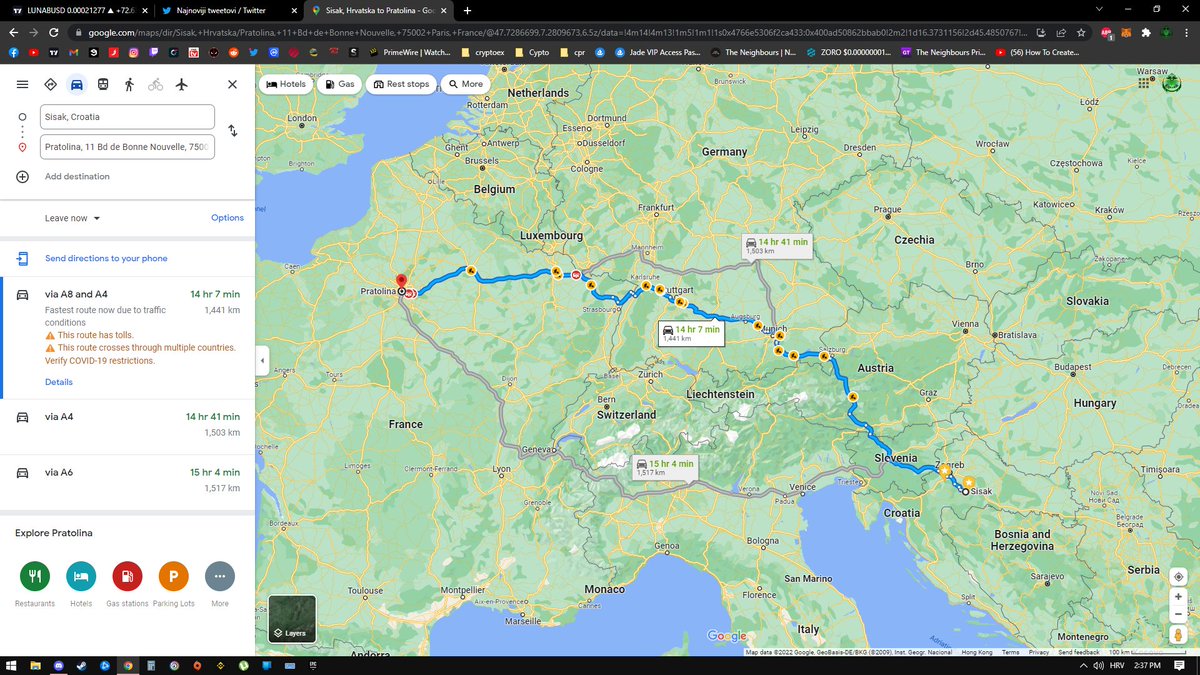The height and width of the screenshot is (675, 1200).
Task: Zoom out on the map
Action: [x=1180, y=614]
